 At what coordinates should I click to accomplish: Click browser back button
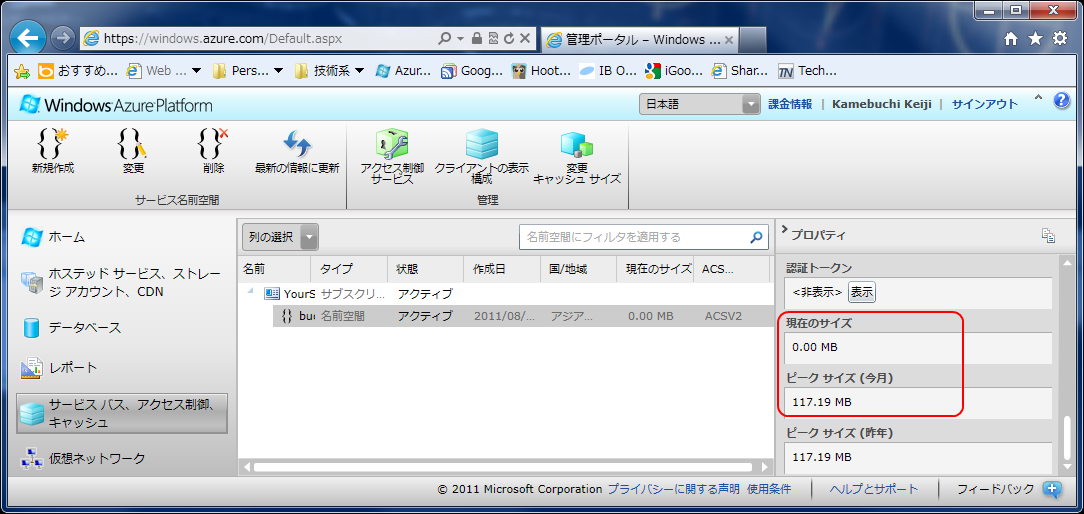coord(28,39)
